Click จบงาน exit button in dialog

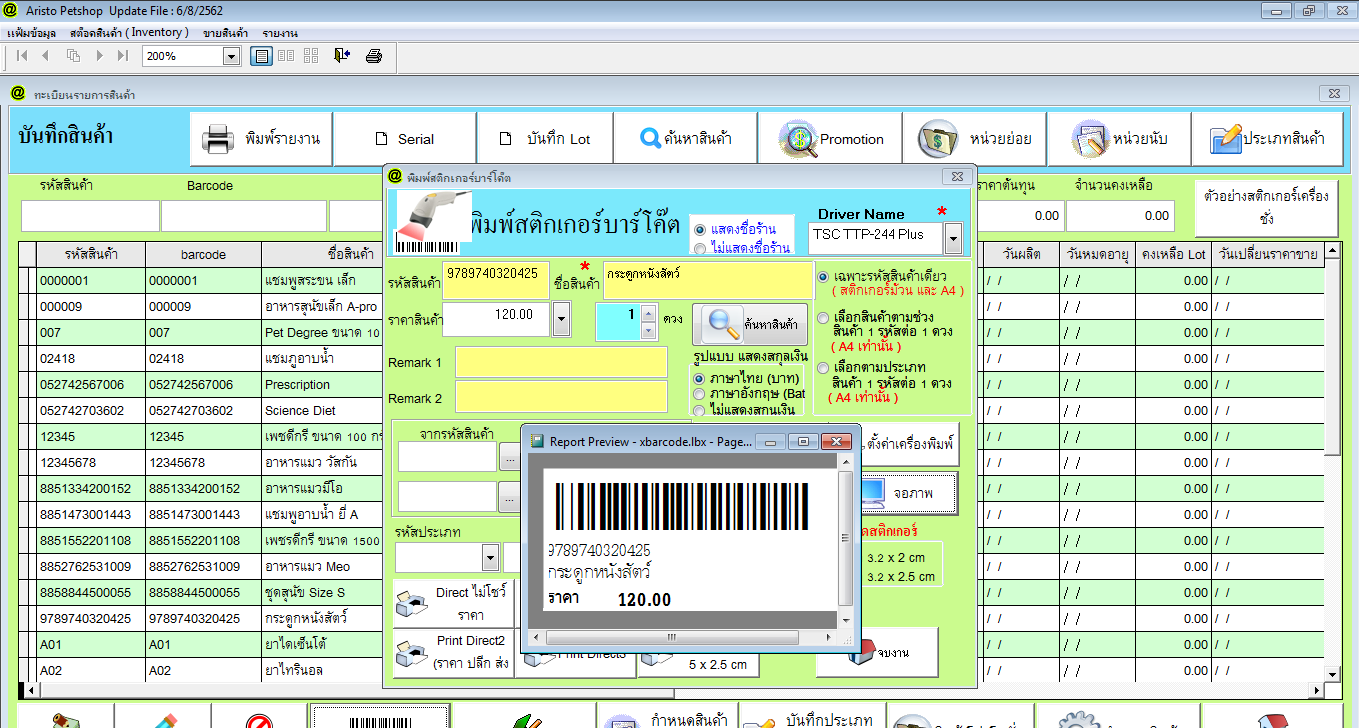(x=878, y=652)
